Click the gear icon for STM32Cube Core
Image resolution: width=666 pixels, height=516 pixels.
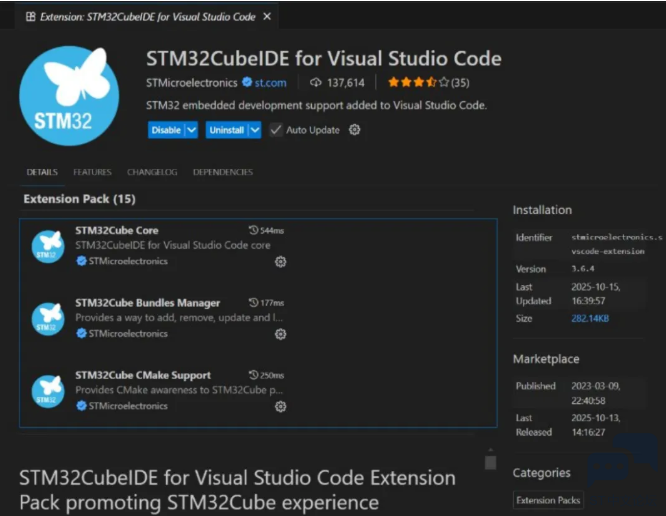280,262
